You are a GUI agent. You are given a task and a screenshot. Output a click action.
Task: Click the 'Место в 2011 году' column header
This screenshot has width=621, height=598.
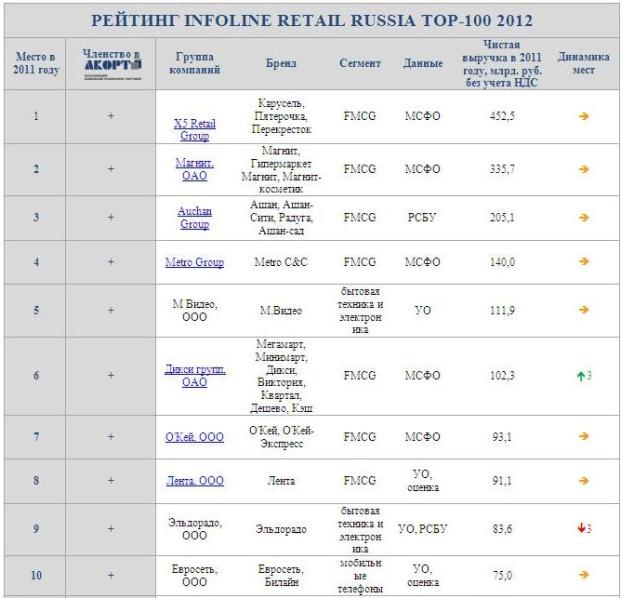pyautogui.click(x=36, y=63)
